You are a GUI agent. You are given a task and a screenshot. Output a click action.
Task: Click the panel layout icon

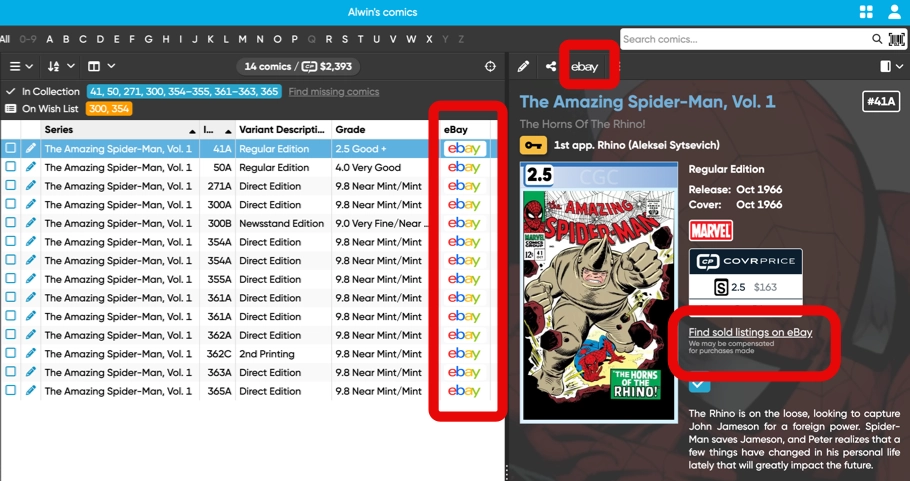pyautogui.click(x=885, y=67)
